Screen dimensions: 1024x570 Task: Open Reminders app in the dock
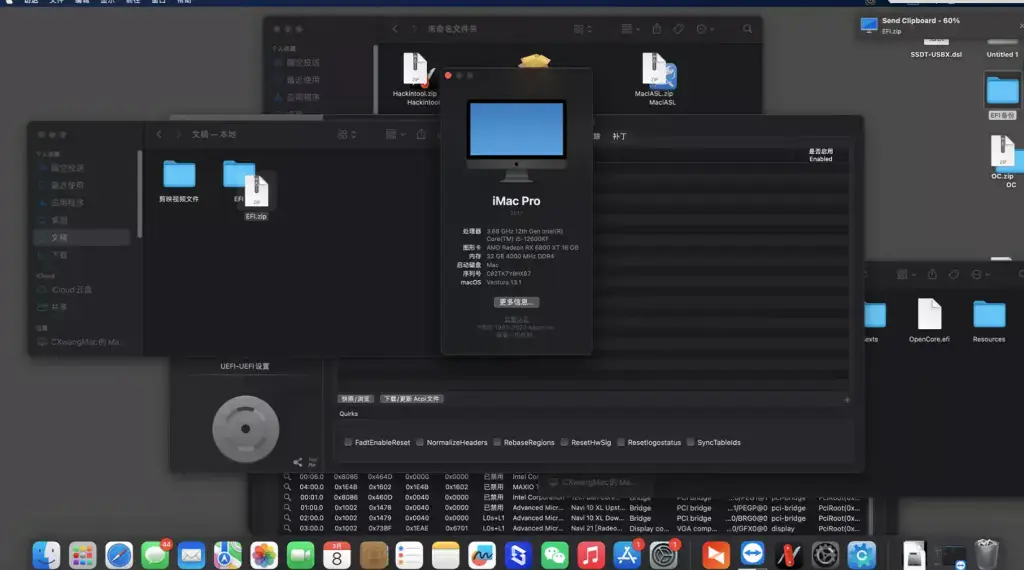tap(409, 556)
